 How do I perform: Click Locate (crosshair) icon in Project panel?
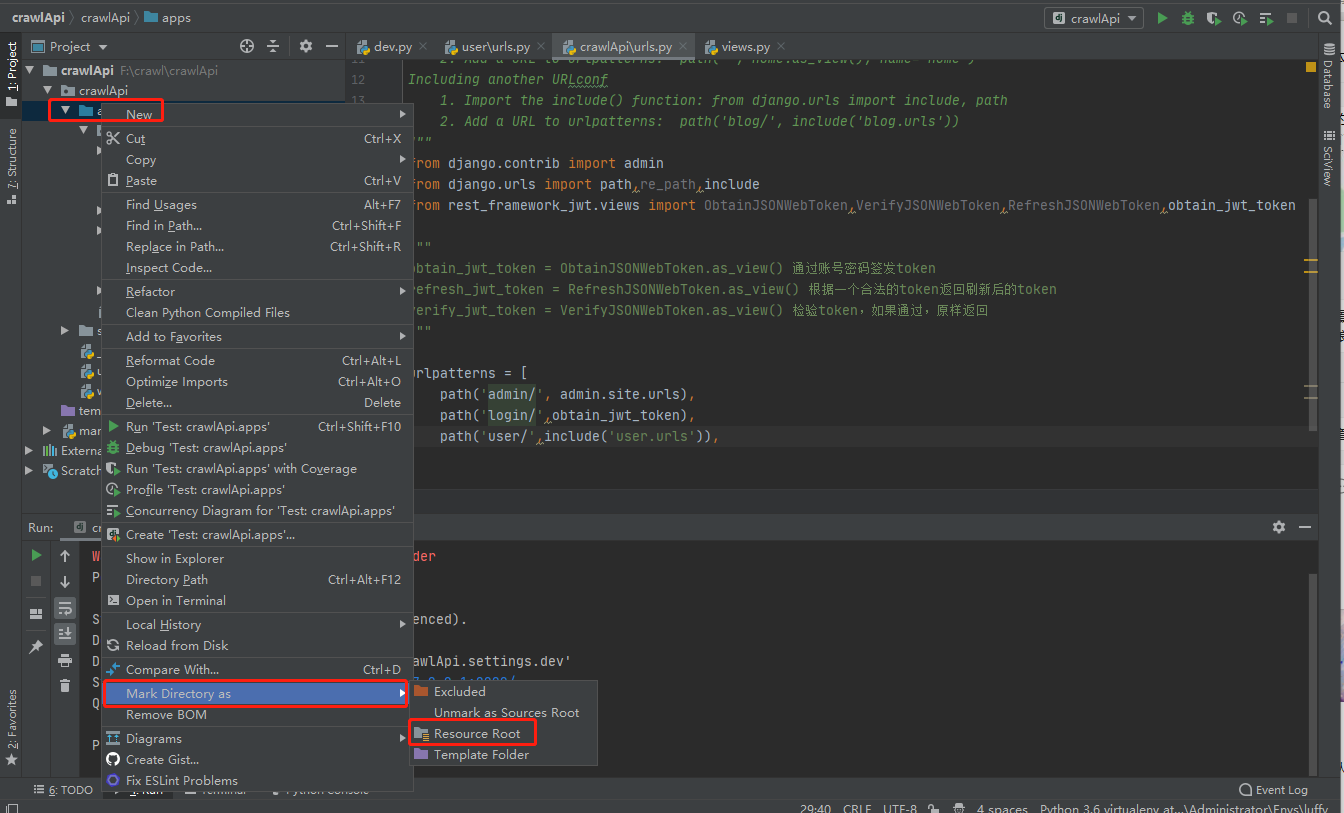click(247, 46)
